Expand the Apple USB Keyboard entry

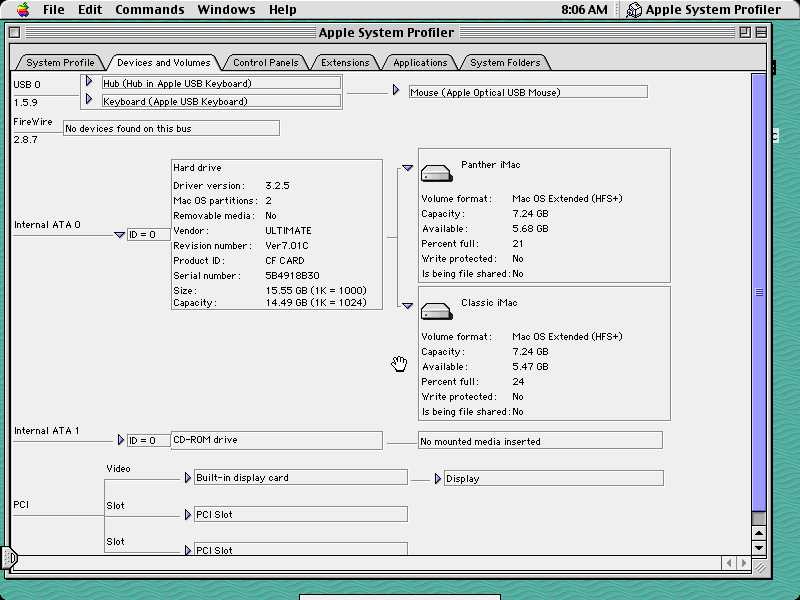tap(89, 98)
